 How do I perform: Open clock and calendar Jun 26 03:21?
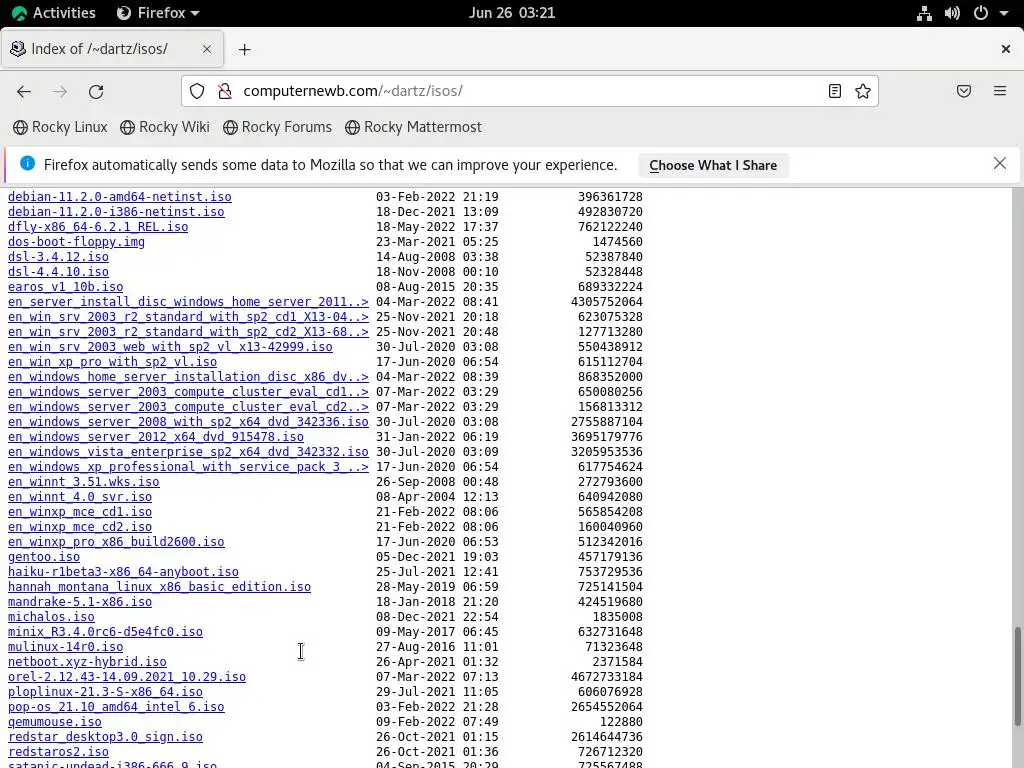512,13
